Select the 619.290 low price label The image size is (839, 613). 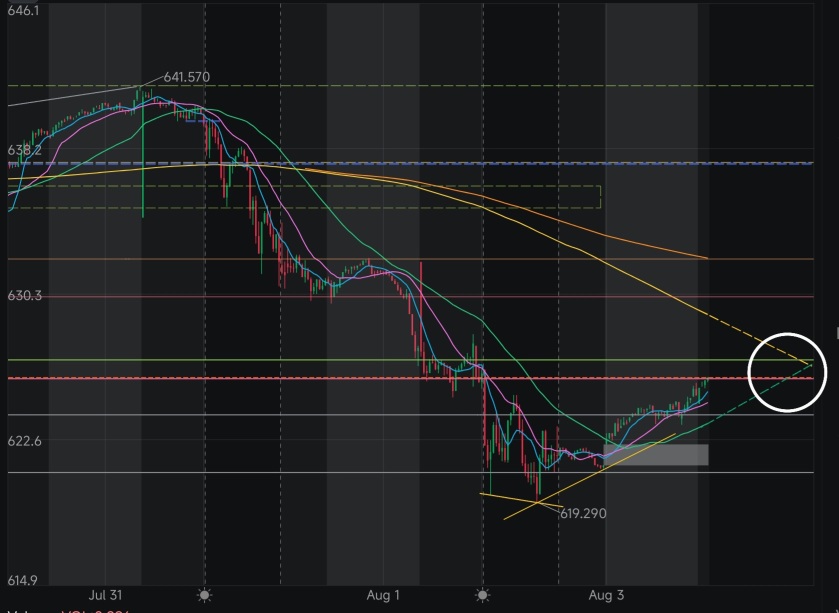point(583,514)
